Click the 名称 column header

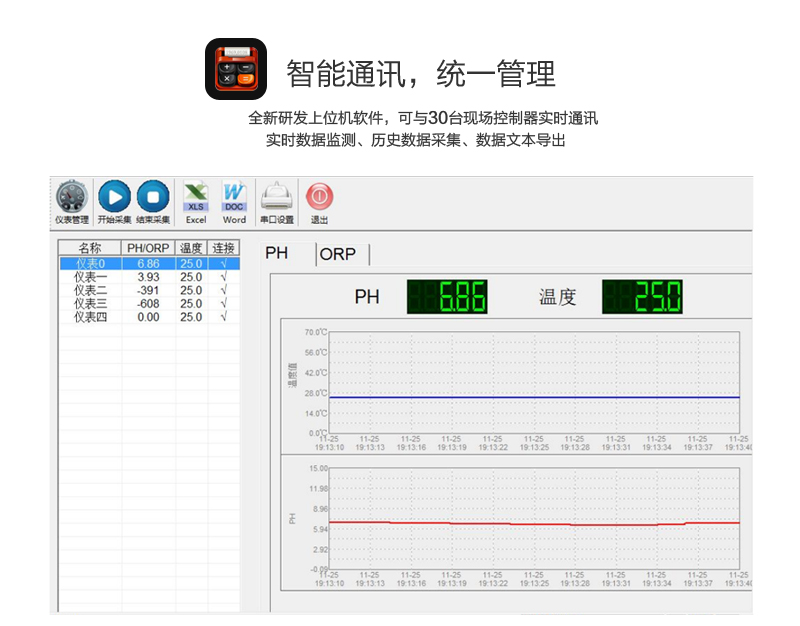pos(90,248)
